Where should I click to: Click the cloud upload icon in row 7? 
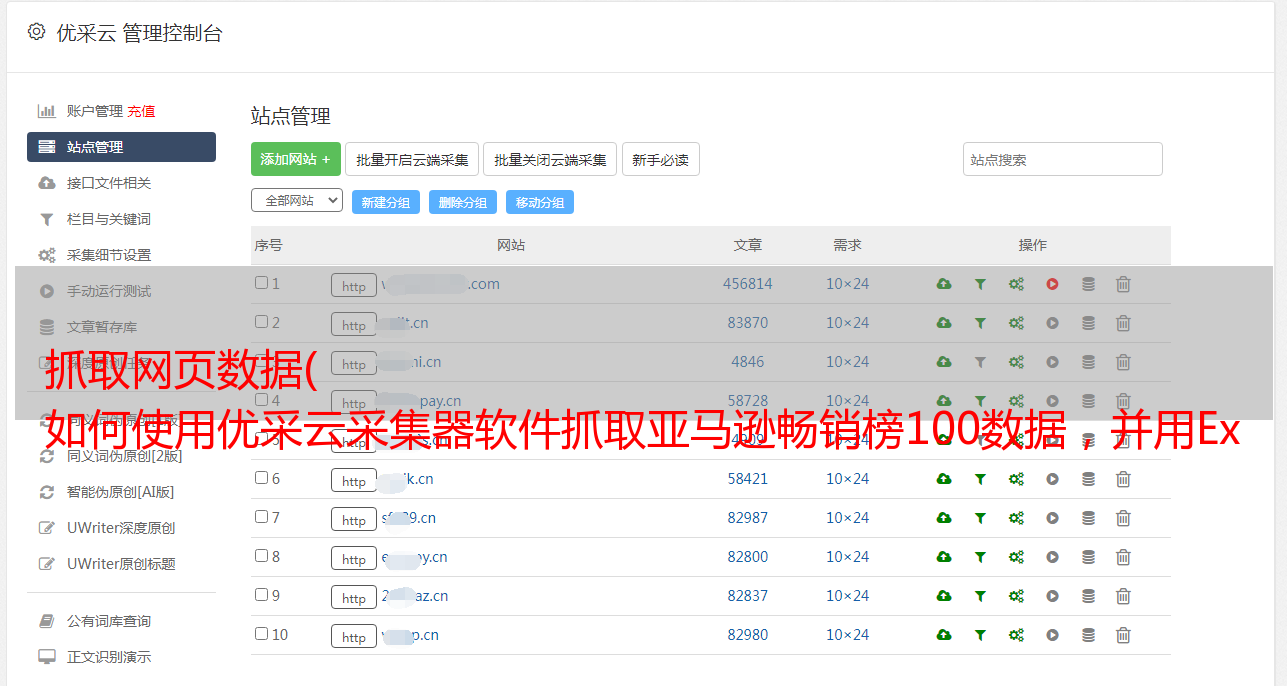(x=944, y=518)
